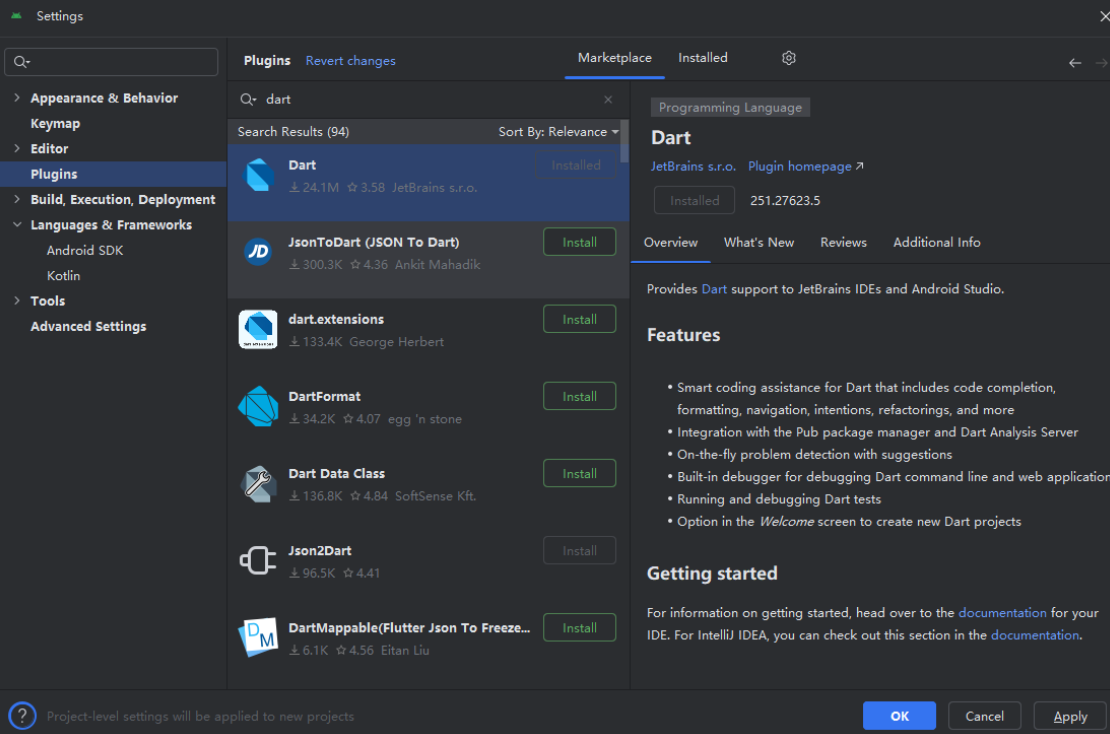This screenshot has height=734, width=1110.
Task: Expand Appearance & Behavior section
Action: tap(17, 98)
